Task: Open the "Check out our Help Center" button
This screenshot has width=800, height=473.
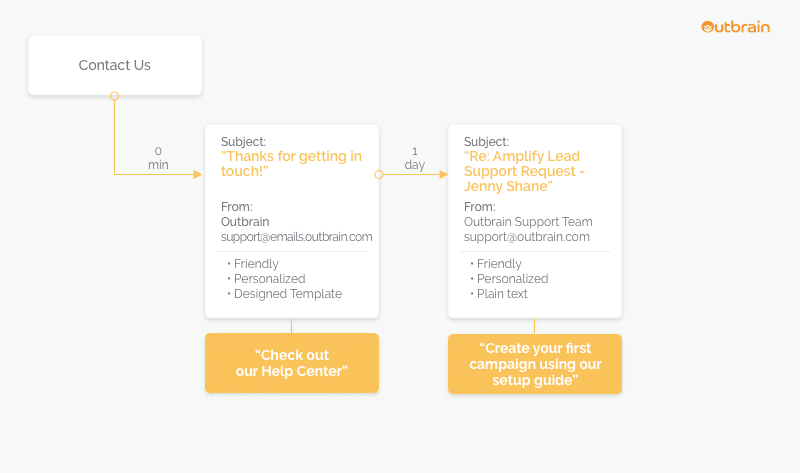Action: [x=292, y=363]
